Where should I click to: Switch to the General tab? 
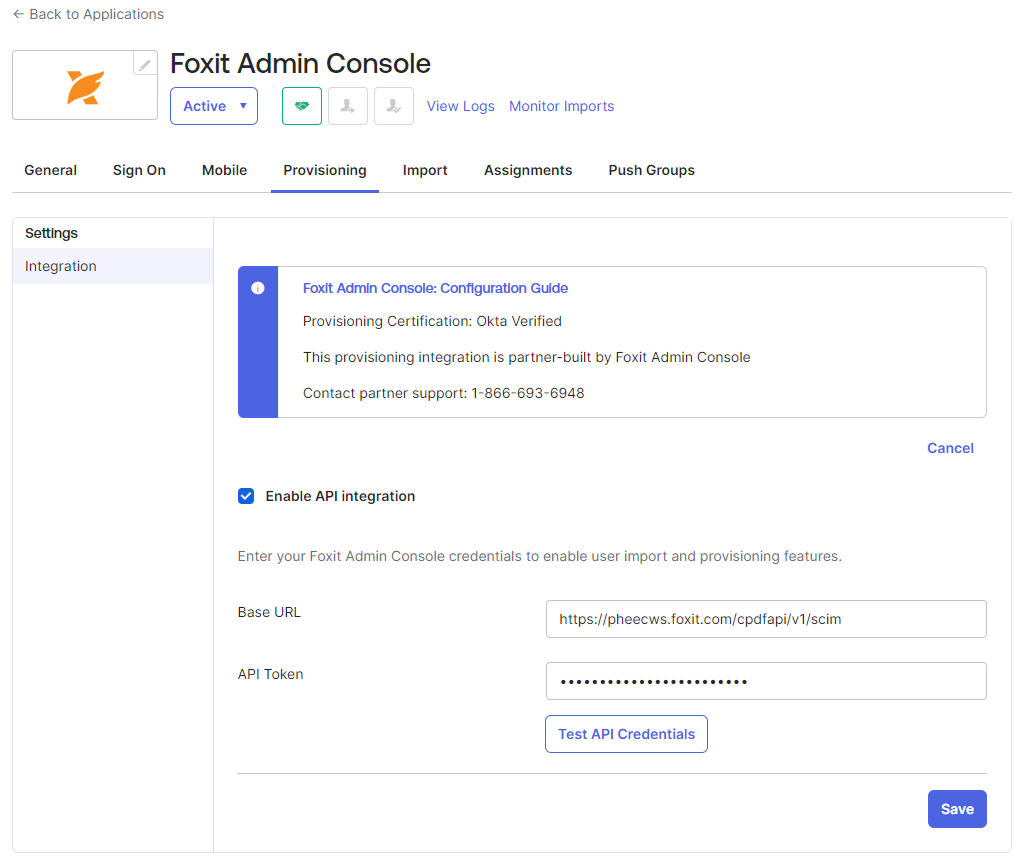[50, 170]
